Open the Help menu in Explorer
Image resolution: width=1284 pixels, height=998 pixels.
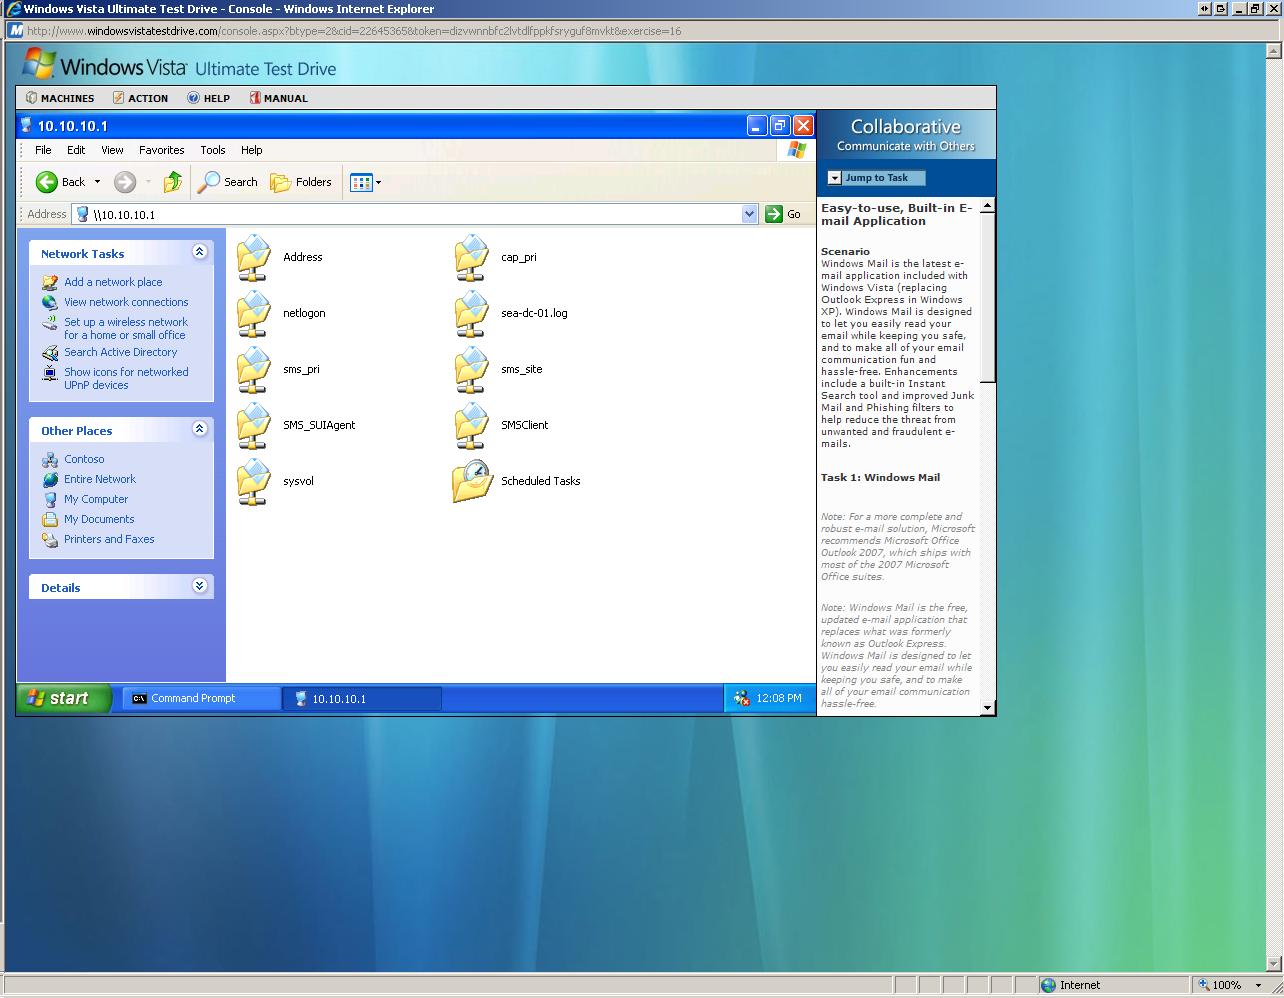click(x=251, y=150)
